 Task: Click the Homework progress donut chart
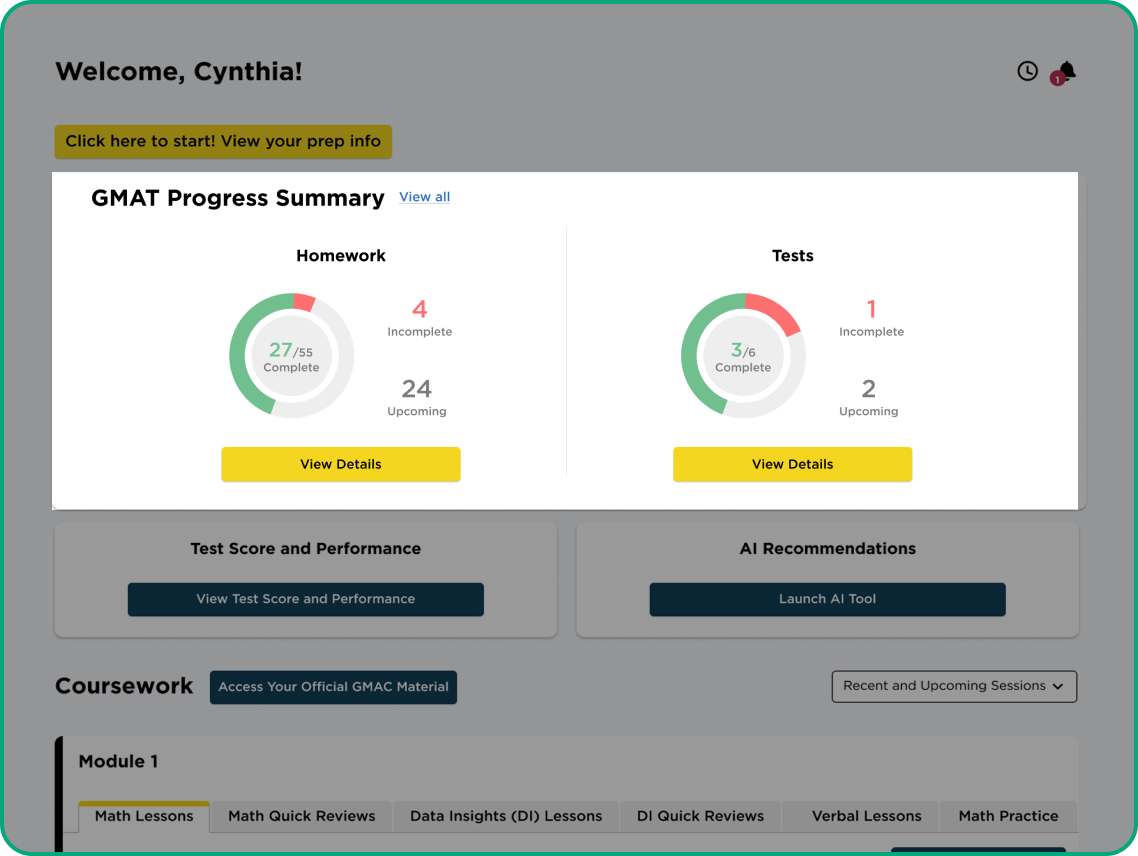[291, 355]
